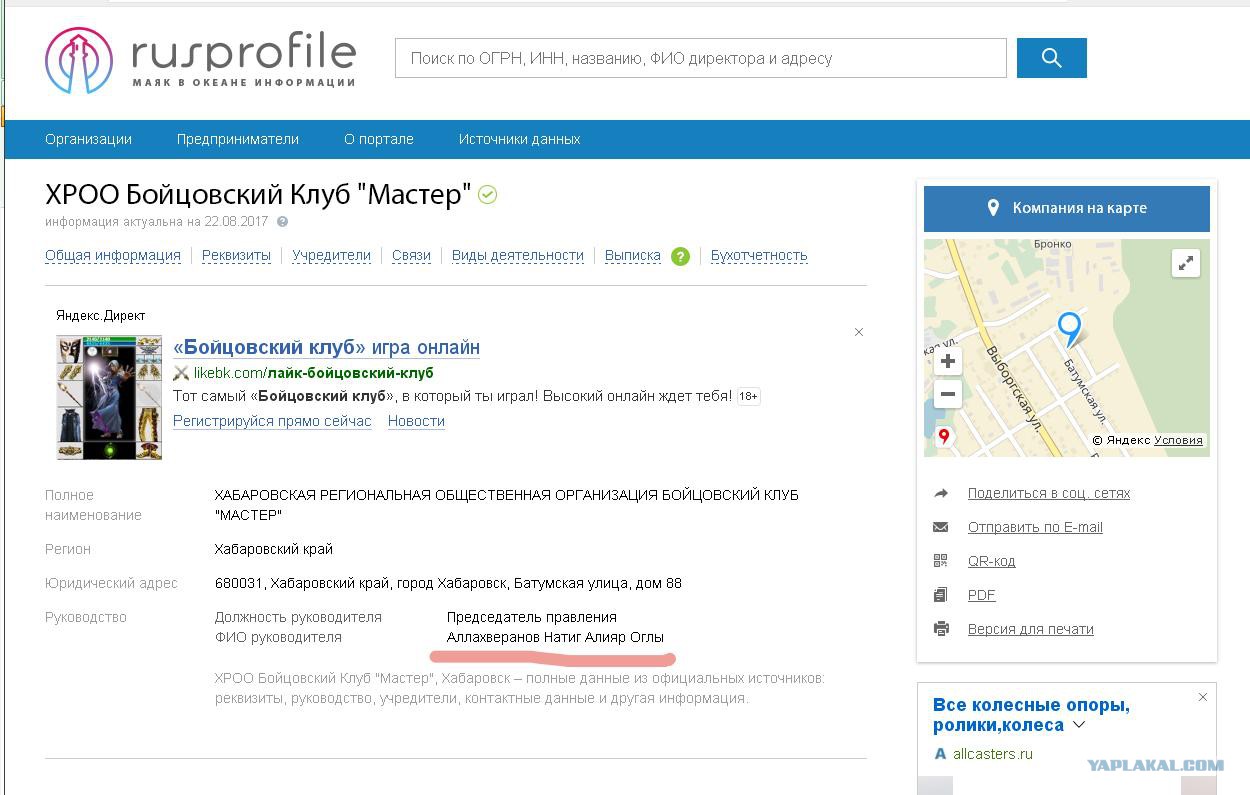Click the name Аллахверанов Натиг Алияр Оглы
This screenshot has height=795, width=1250.
pyautogui.click(x=555, y=637)
